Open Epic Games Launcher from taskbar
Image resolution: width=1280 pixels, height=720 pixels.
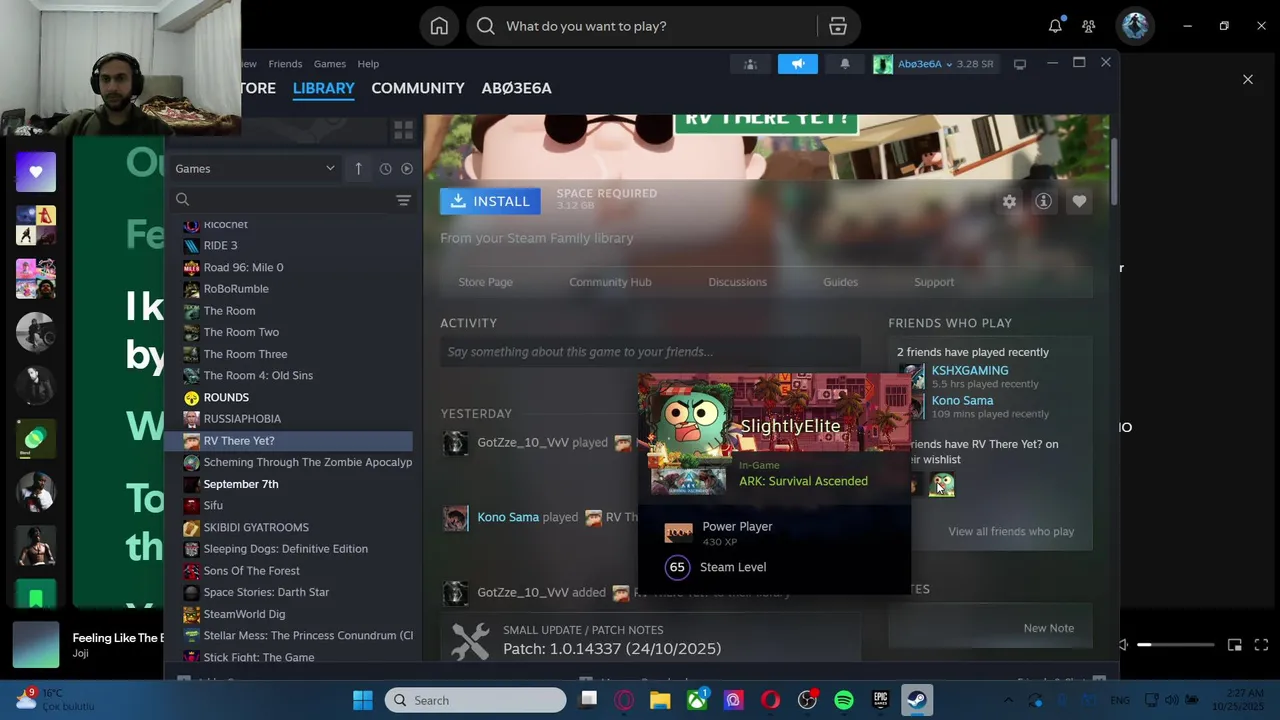[880, 700]
